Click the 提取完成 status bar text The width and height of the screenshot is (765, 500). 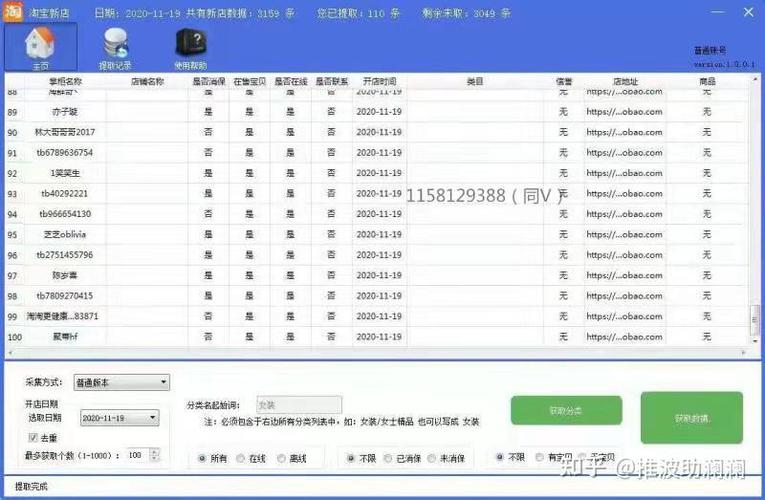pos(31,486)
